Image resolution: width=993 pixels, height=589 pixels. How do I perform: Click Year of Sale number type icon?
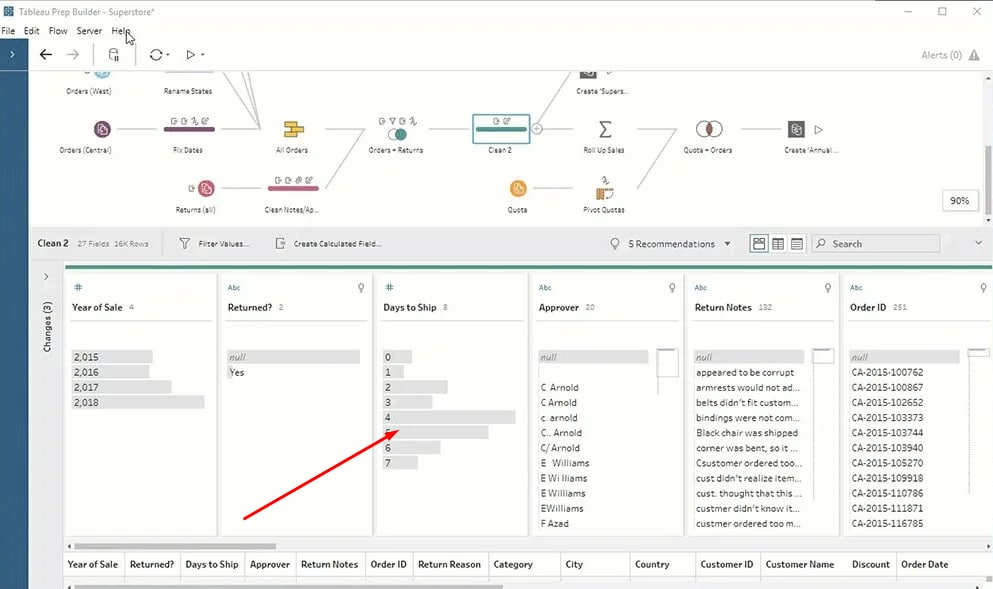pyautogui.click(x=78, y=288)
